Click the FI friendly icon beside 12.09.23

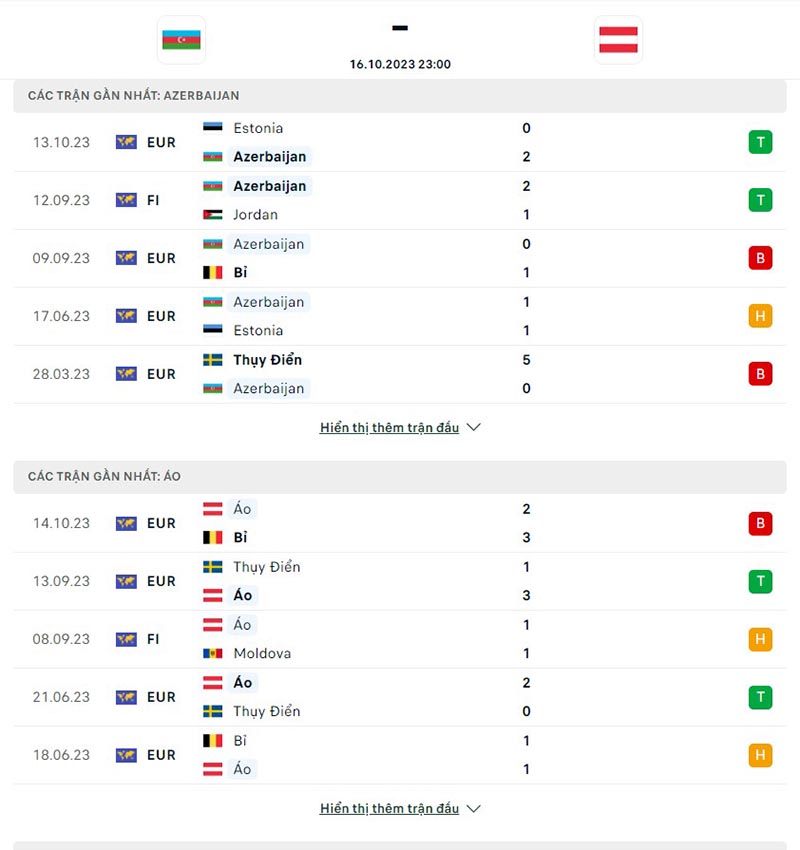tap(126, 200)
